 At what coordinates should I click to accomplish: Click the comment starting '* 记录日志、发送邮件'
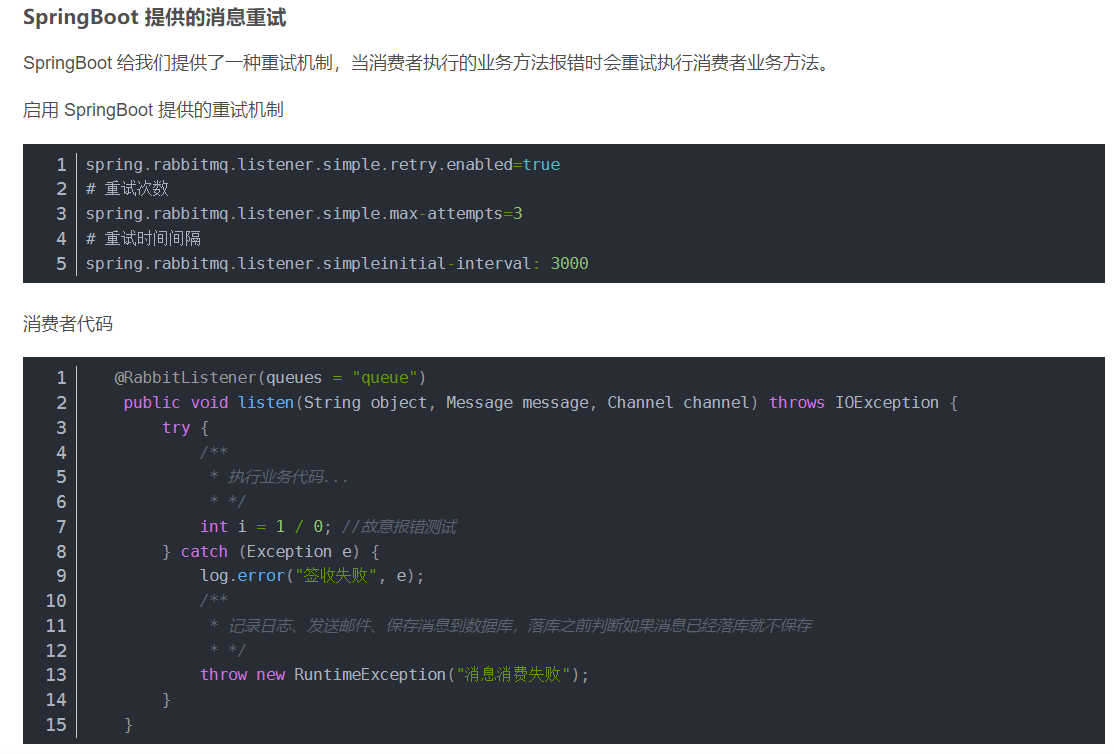click(510, 625)
